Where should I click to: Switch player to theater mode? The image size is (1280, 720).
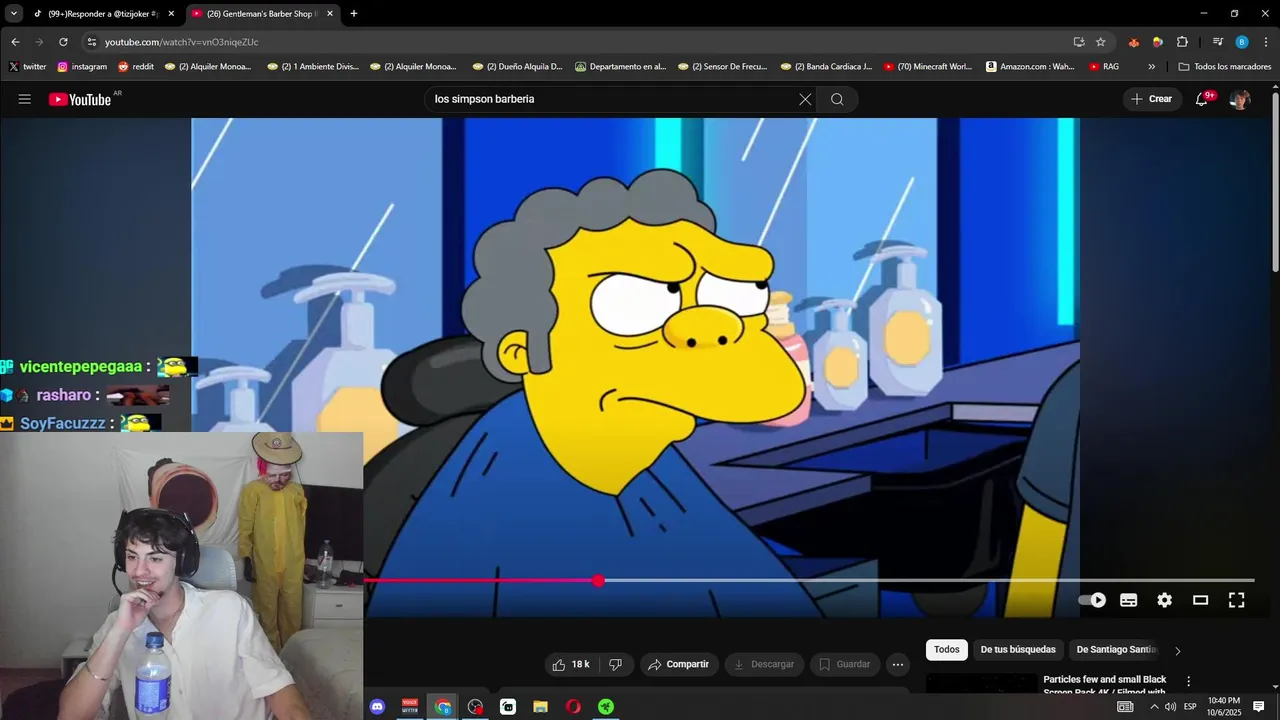pos(1201,600)
